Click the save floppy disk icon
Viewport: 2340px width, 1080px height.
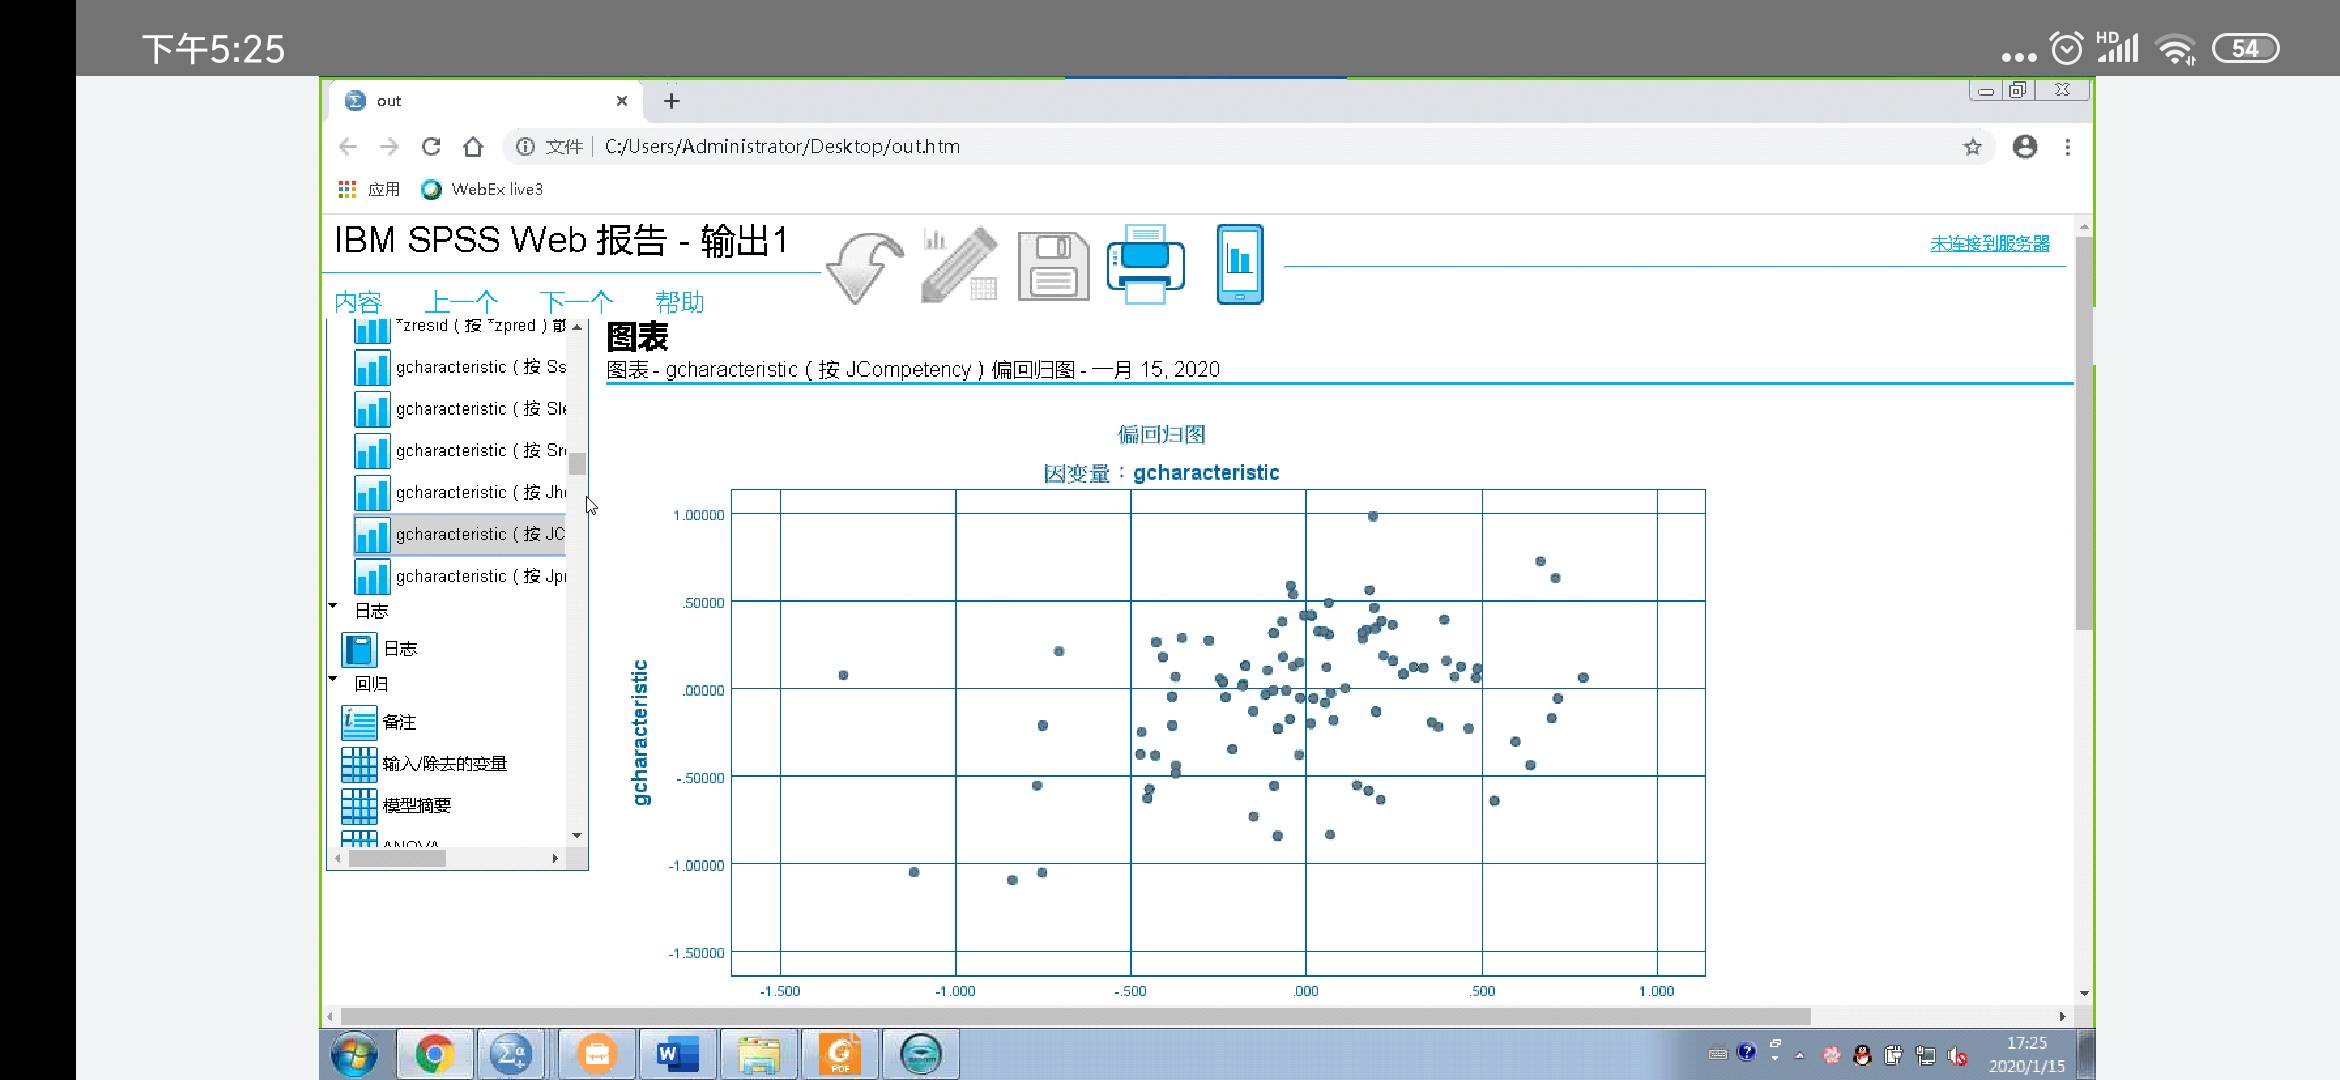(1053, 266)
